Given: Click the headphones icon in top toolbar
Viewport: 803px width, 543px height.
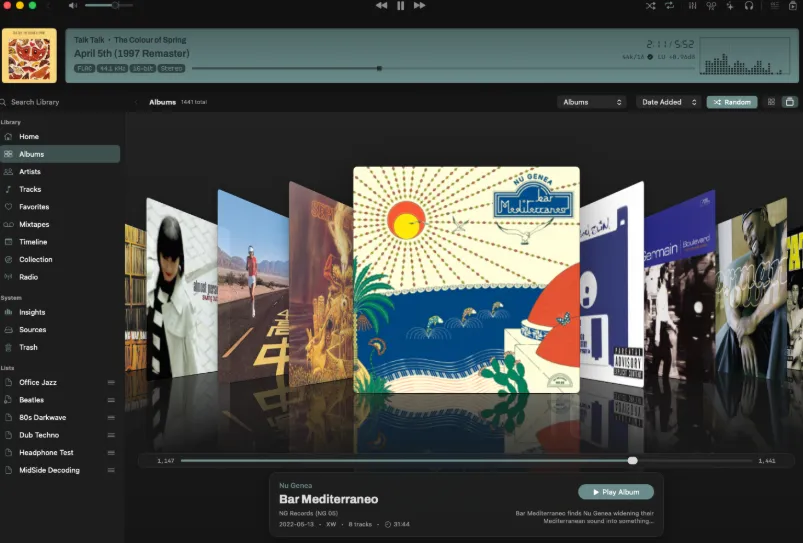Looking at the screenshot, I should click(x=749, y=6).
